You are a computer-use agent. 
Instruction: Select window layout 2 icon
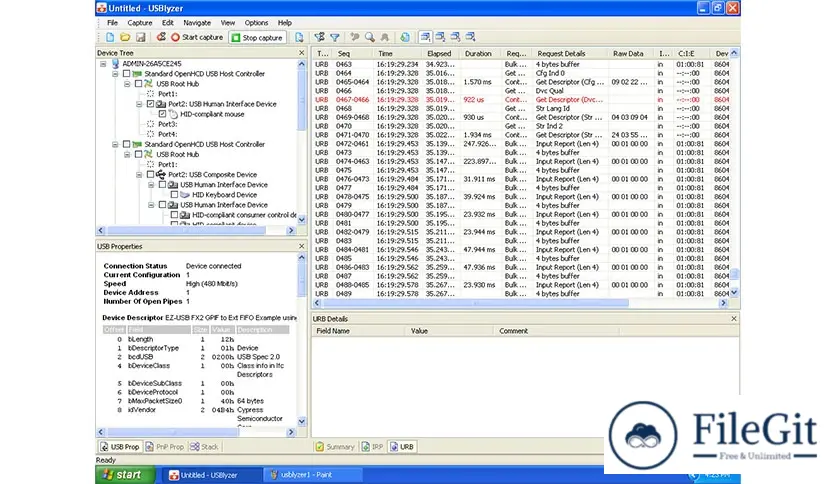click(440, 37)
